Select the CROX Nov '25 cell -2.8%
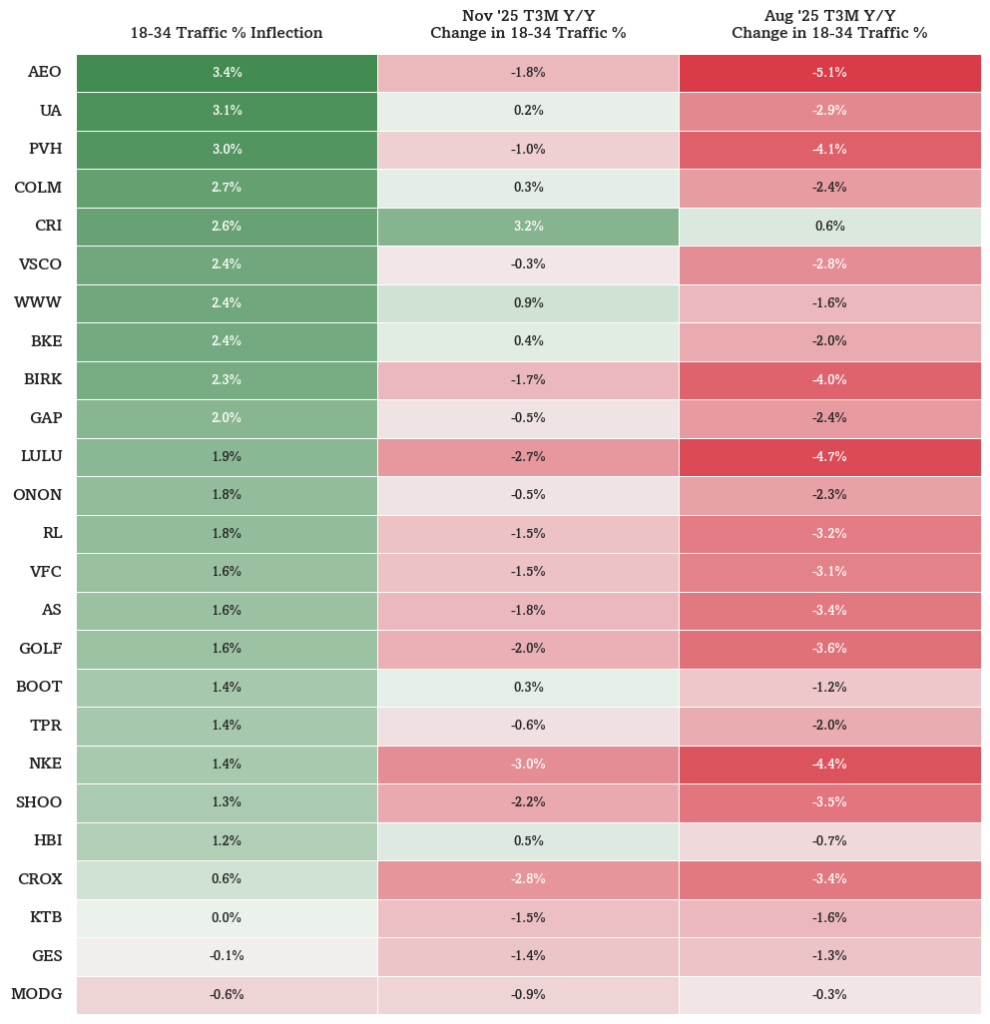990x1024 pixels. [528, 879]
